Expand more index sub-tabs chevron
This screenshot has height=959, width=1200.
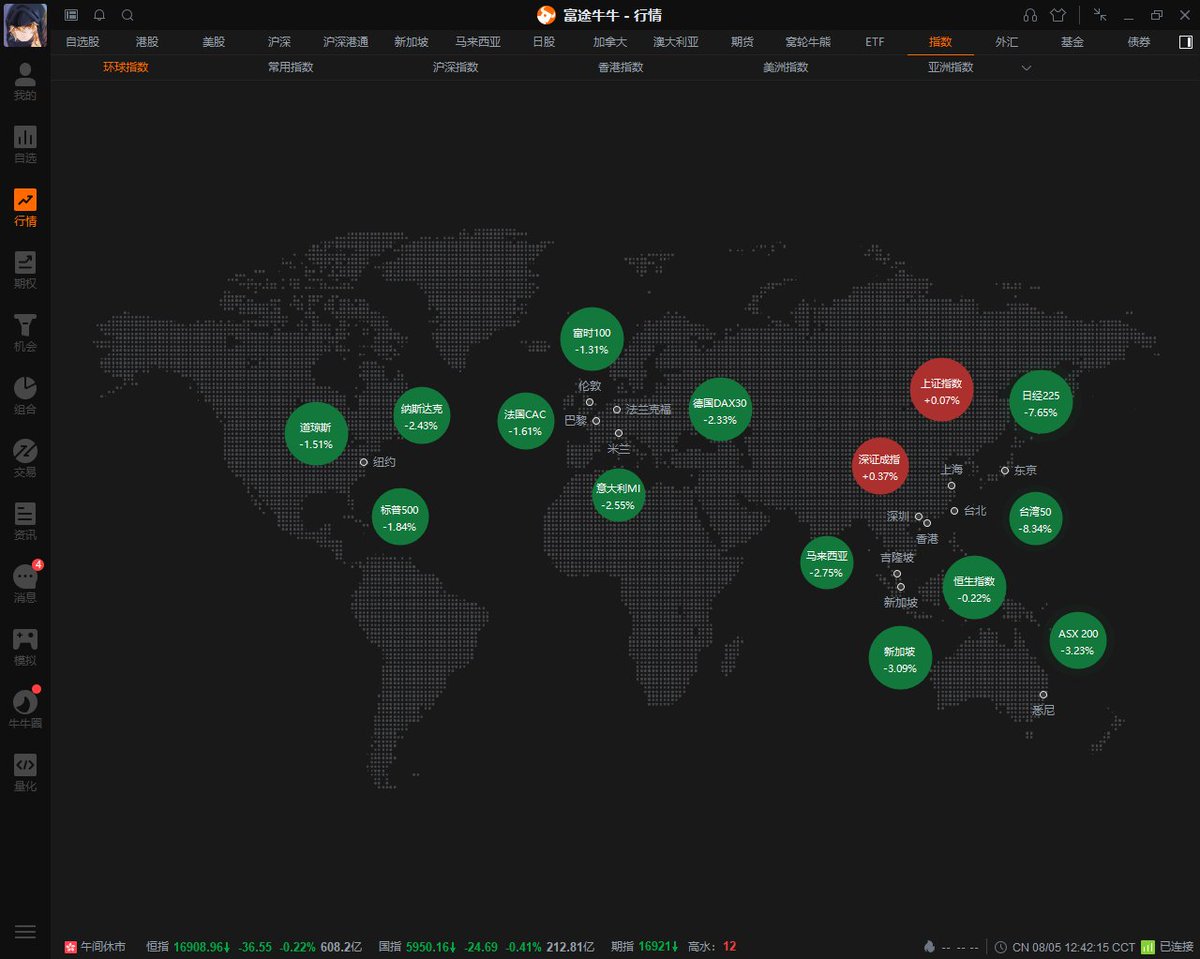point(1026,68)
